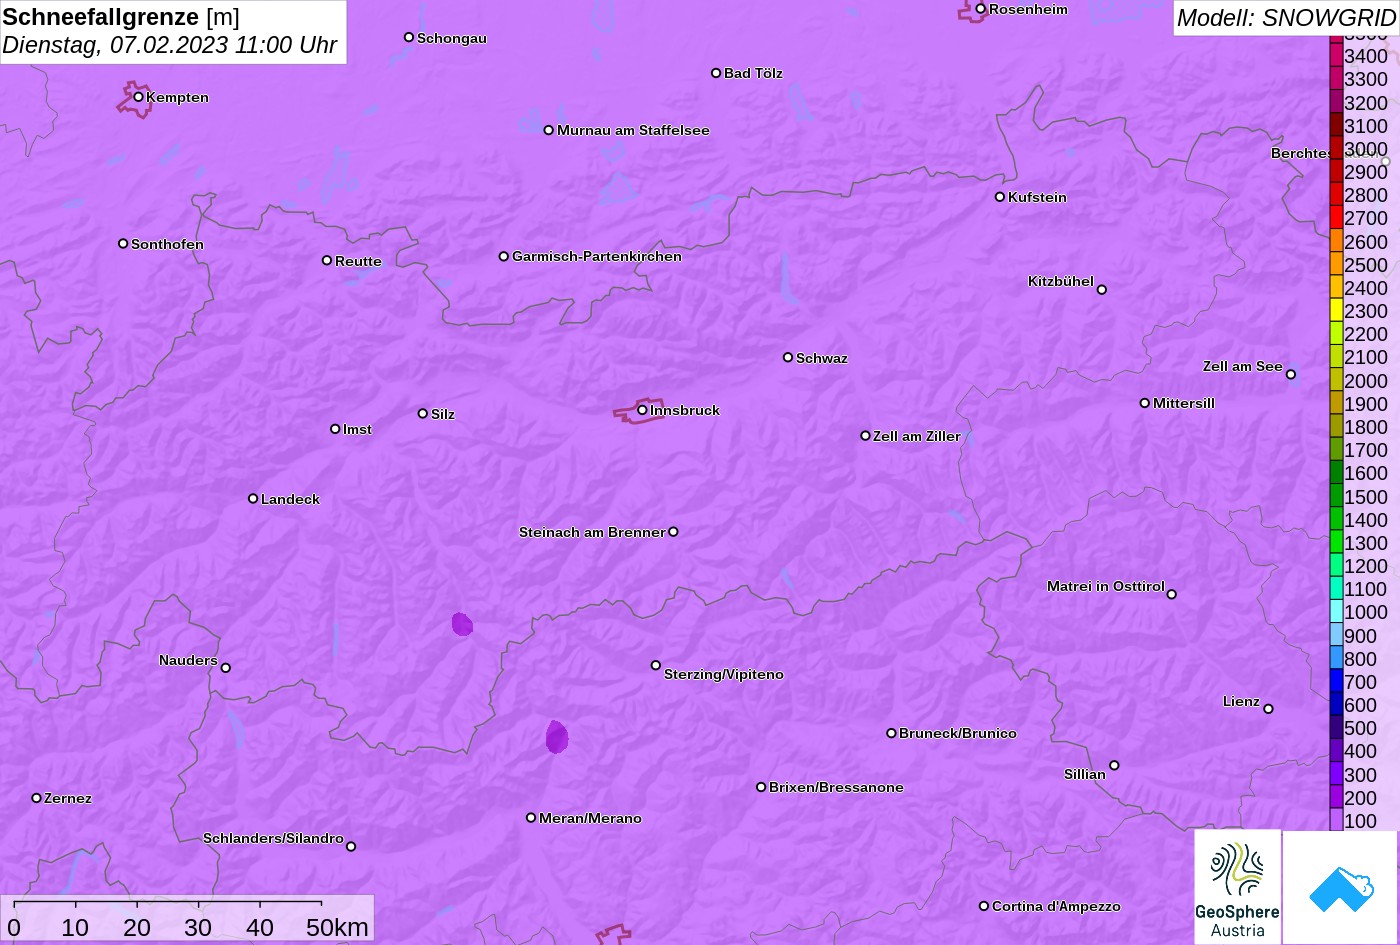
Task: Select the Kufstein location dot
Action: coord(999,197)
